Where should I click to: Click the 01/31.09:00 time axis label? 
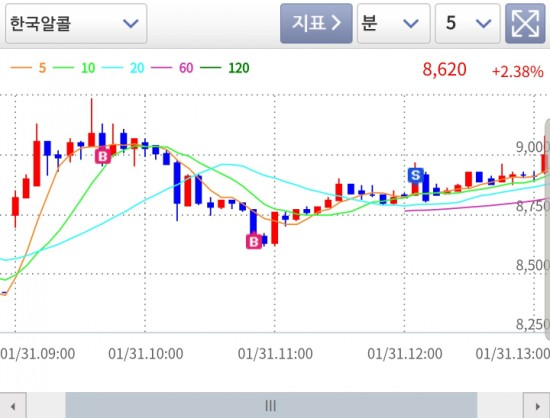[x=38, y=354]
